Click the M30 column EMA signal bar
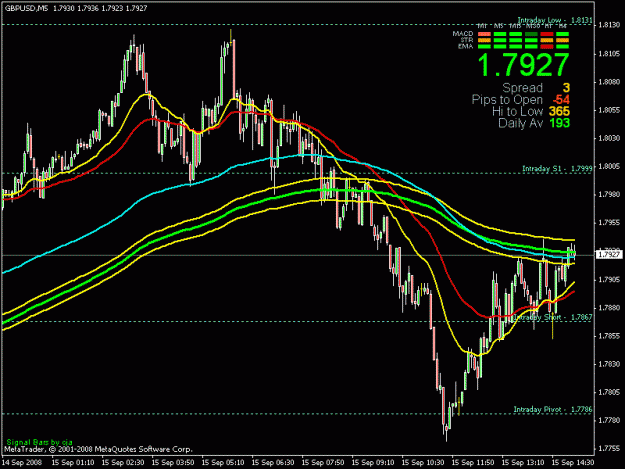Screen dimensions: 625x469 531,46
